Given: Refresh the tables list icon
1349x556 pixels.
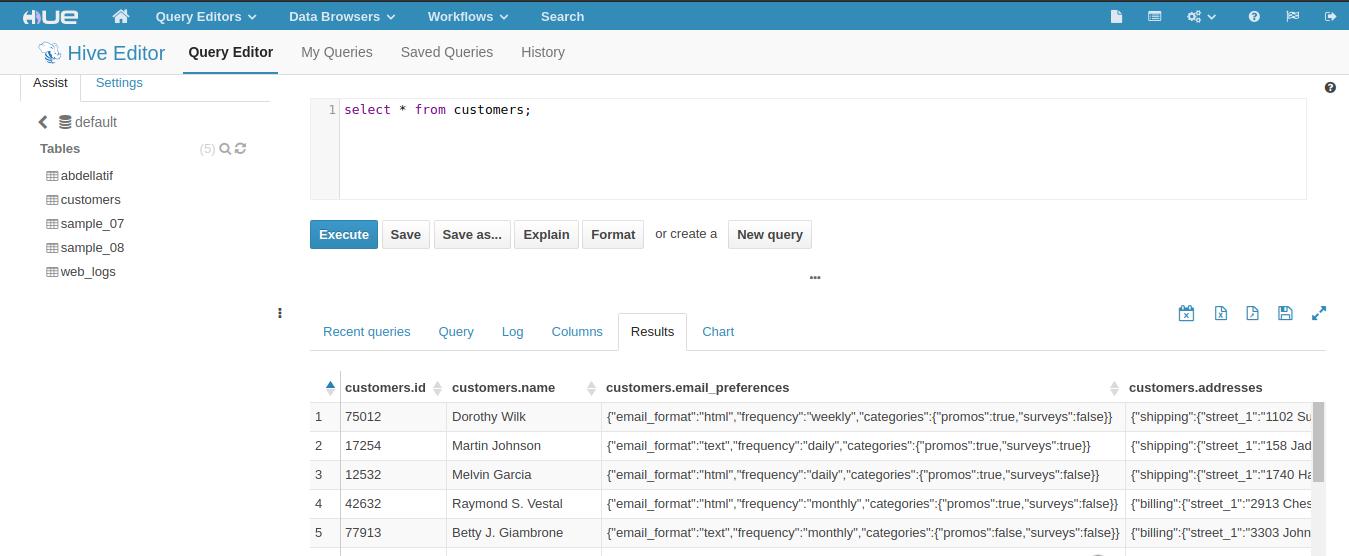Looking at the screenshot, I should pos(240,148).
